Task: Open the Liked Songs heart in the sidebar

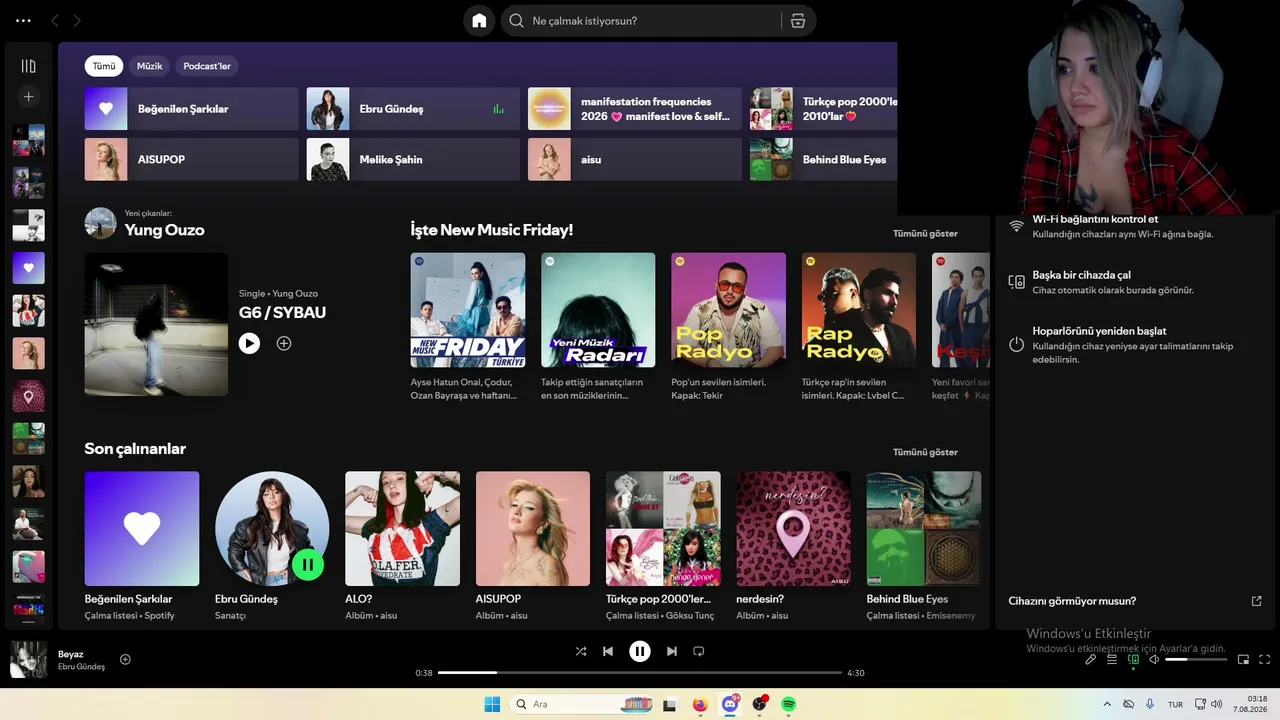Action: (x=28, y=268)
